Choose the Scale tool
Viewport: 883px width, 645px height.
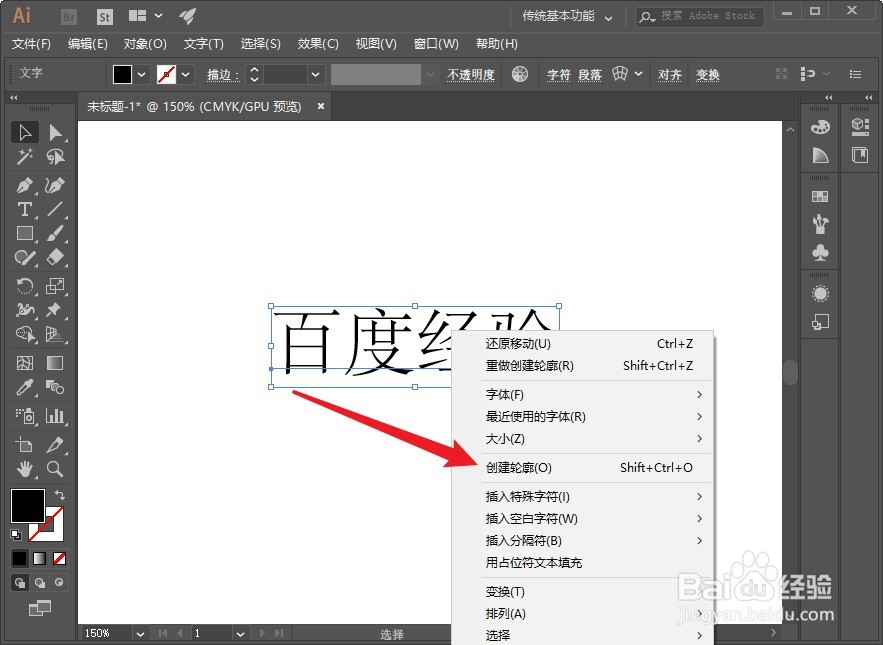pos(55,286)
